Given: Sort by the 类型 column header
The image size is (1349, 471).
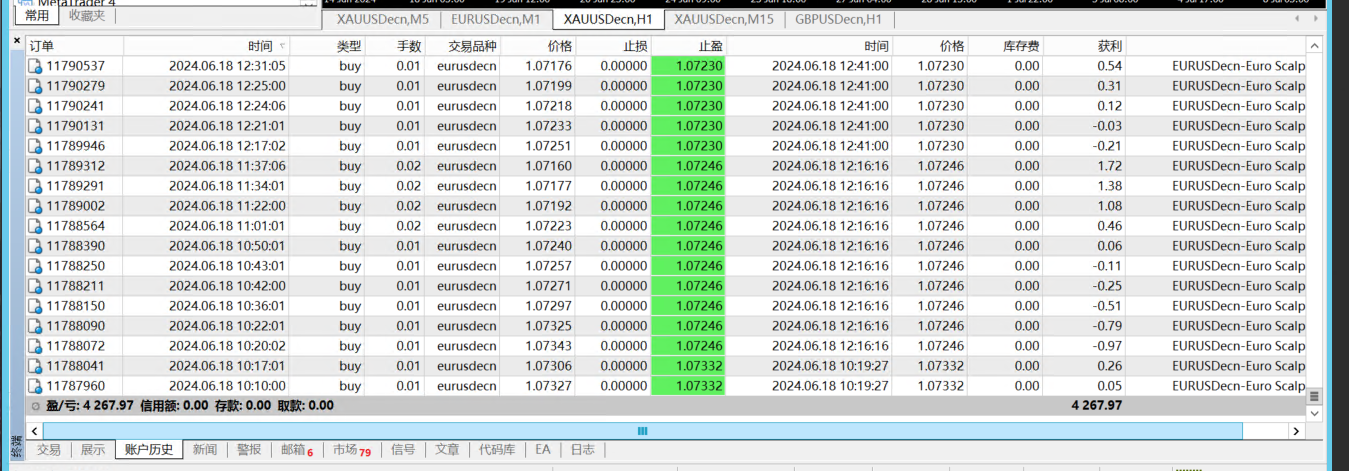Looking at the screenshot, I should tap(329, 46).
